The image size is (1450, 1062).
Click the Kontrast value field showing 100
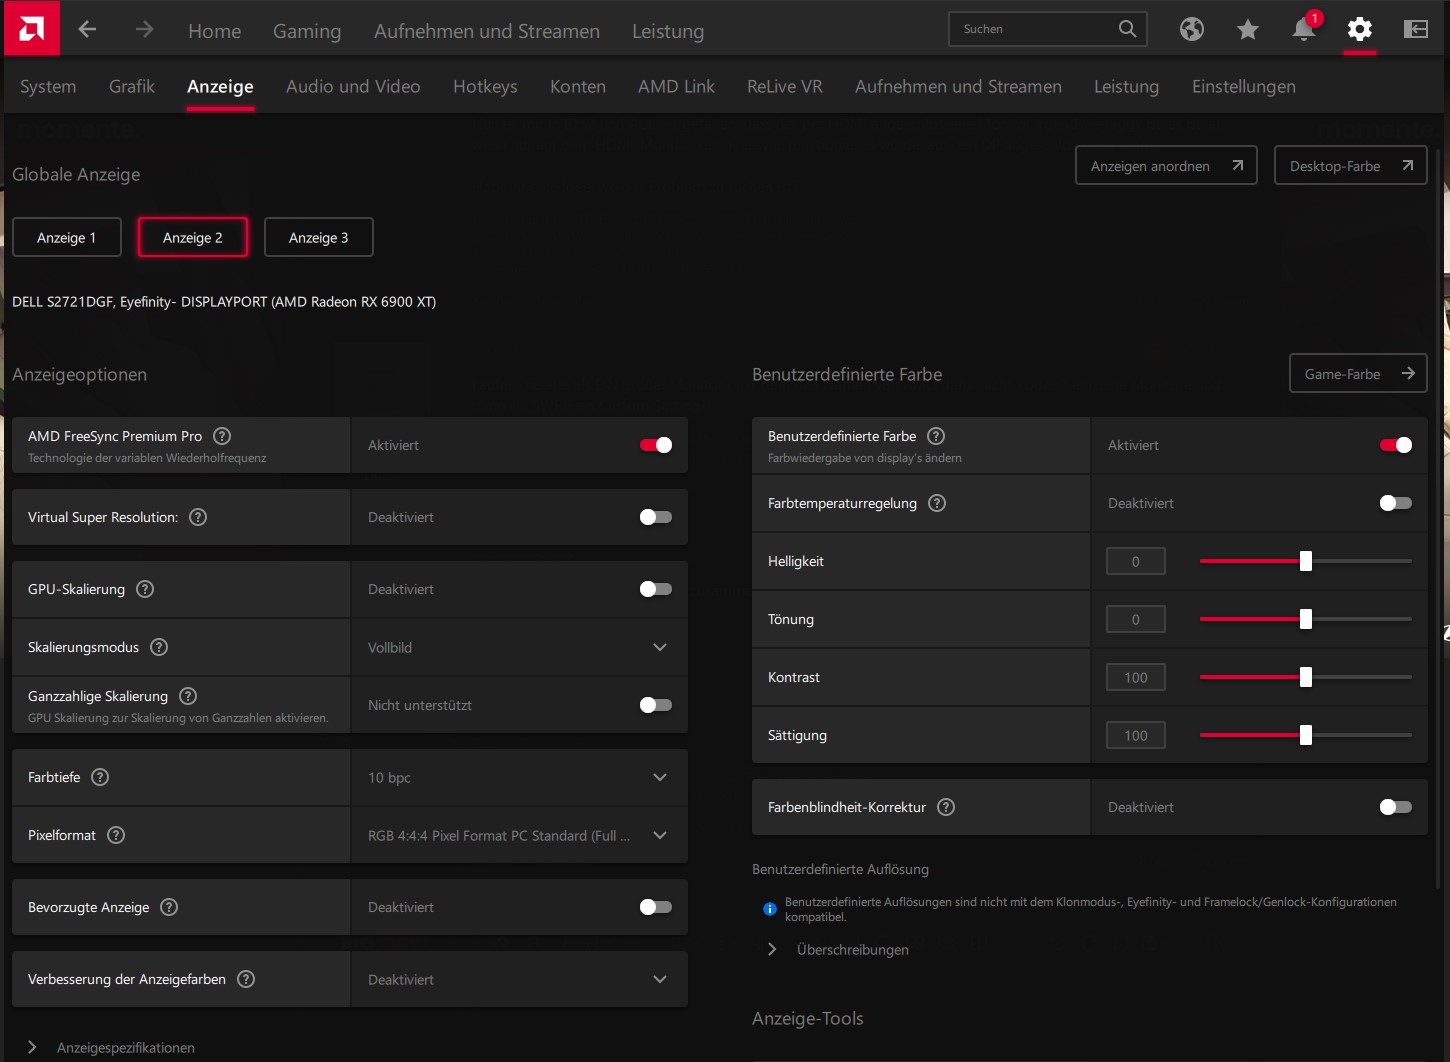pos(1136,677)
